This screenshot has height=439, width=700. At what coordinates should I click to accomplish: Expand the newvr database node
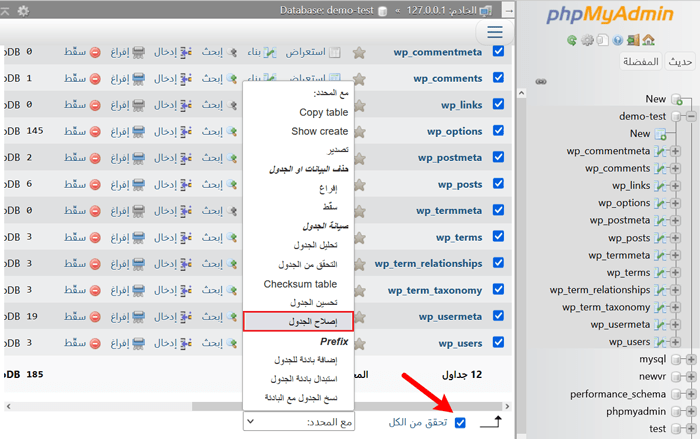pos(691,377)
